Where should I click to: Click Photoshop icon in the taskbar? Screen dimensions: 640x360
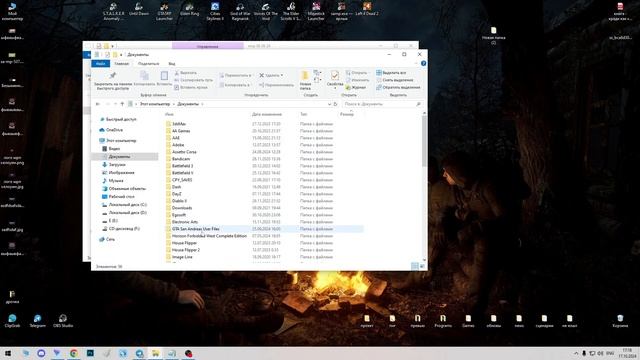point(90,353)
